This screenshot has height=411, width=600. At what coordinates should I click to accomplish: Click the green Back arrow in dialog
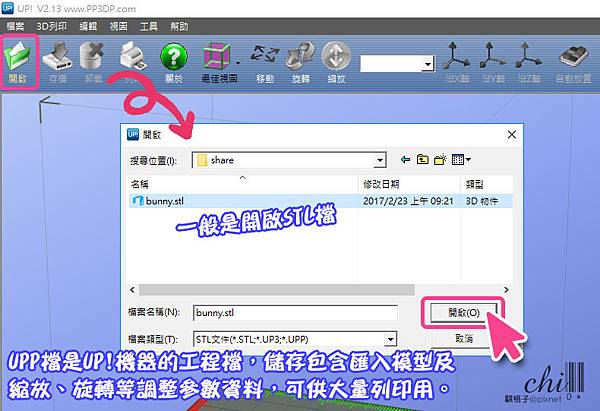tap(406, 159)
